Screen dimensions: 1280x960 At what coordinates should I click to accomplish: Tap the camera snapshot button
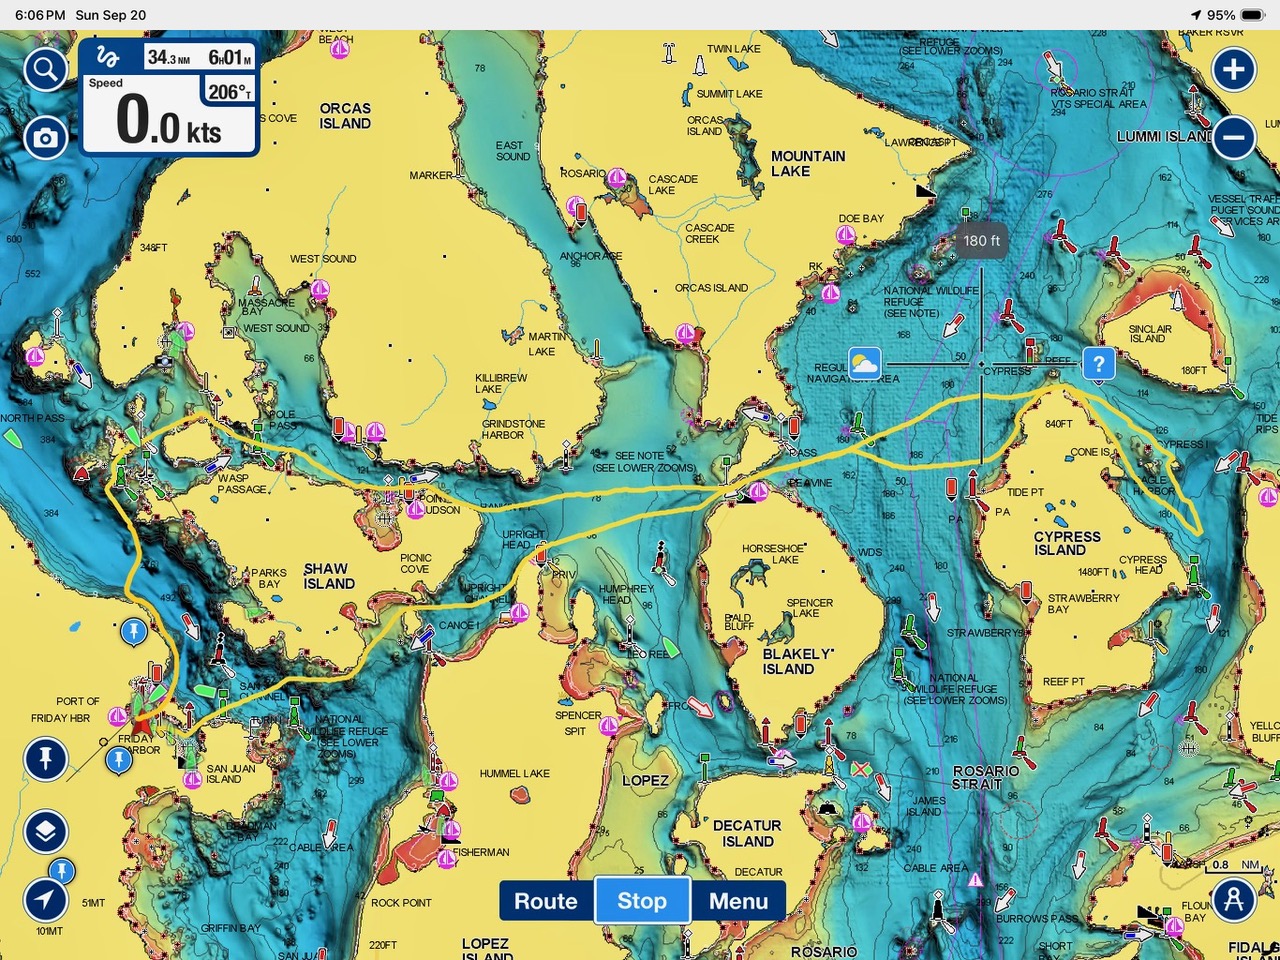(x=45, y=138)
